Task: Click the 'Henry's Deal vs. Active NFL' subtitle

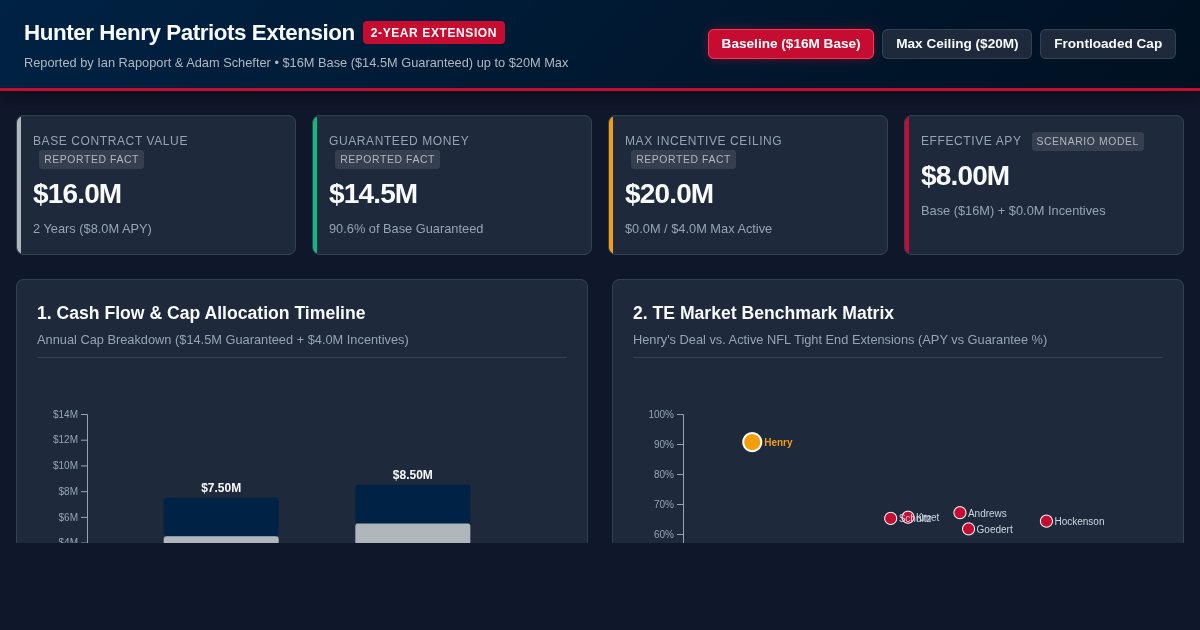Action: (840, 340)
